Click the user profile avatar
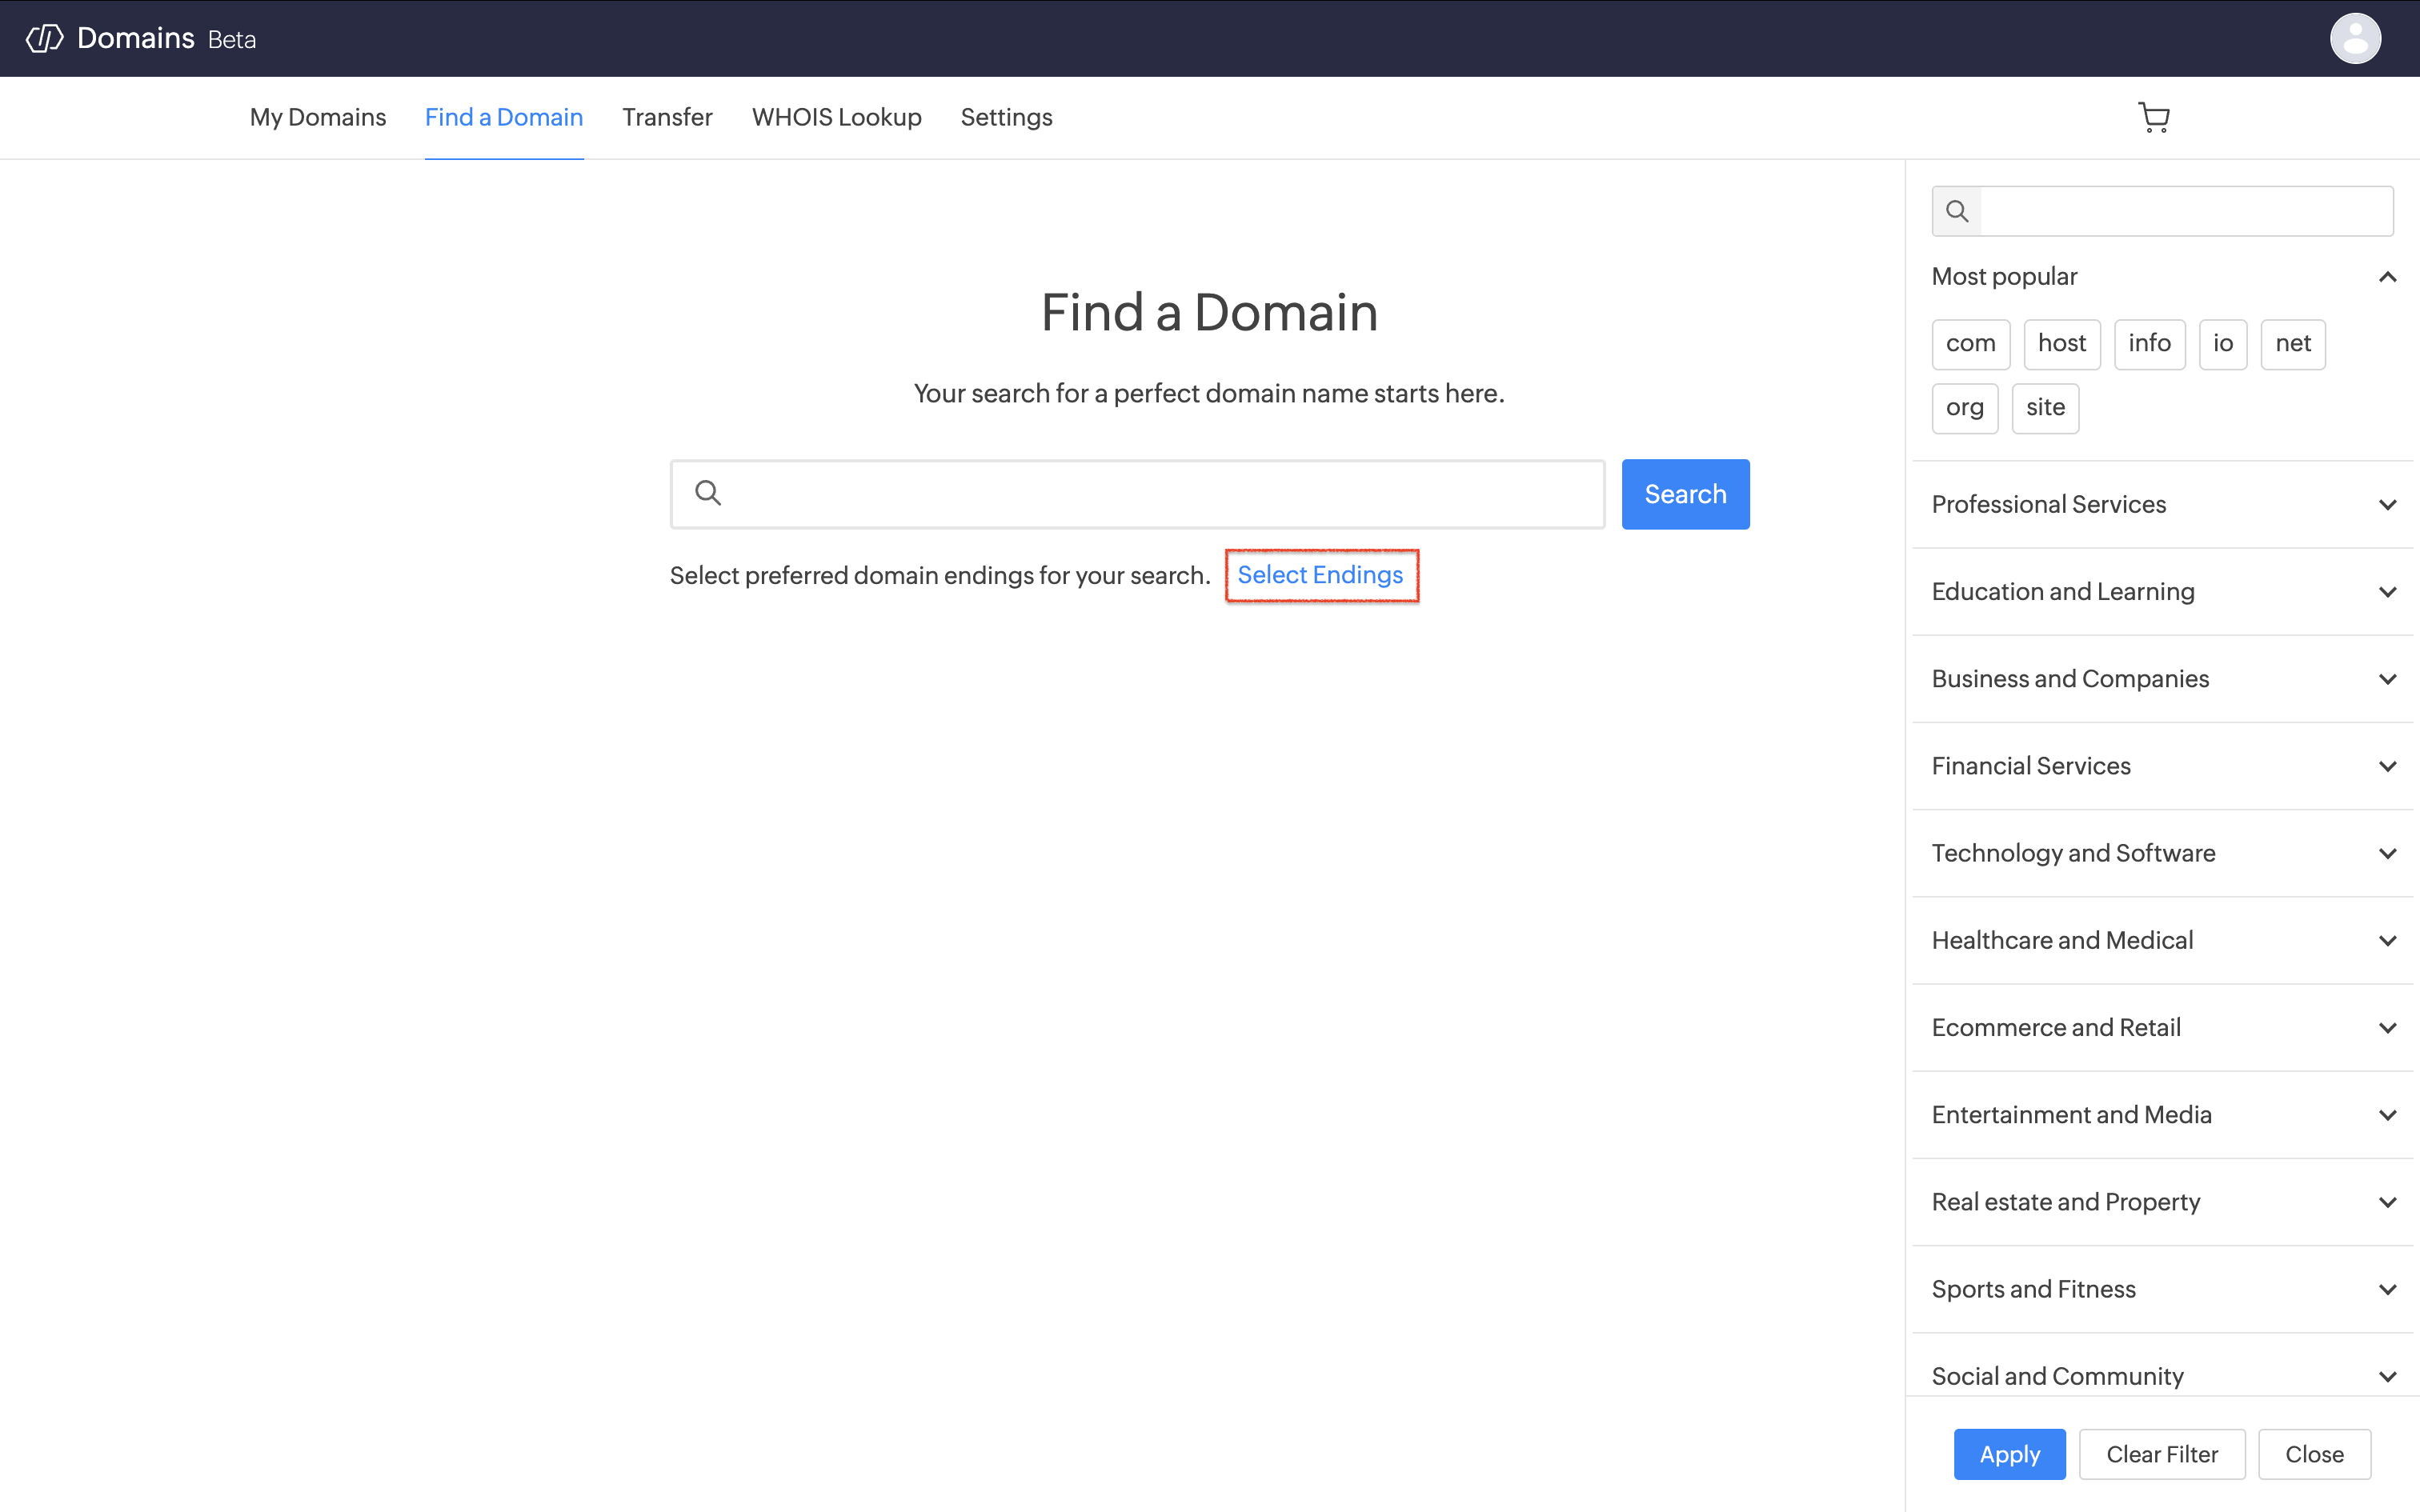Viewport: 2420px width, 1512px height. coord(2354,39)
